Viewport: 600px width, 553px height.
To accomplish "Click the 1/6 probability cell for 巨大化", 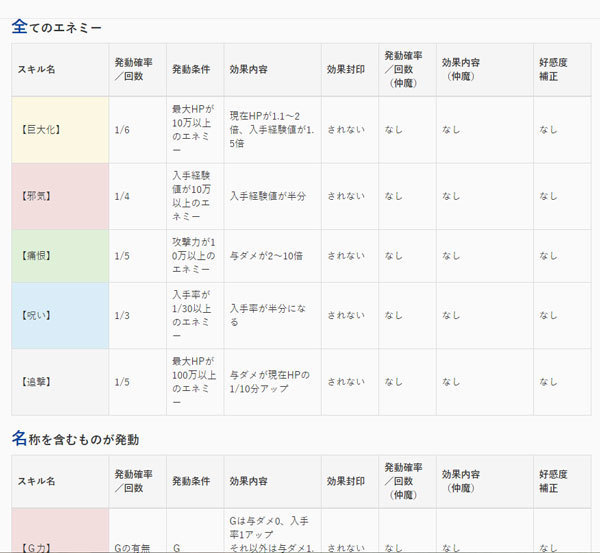I will point(136,129).
